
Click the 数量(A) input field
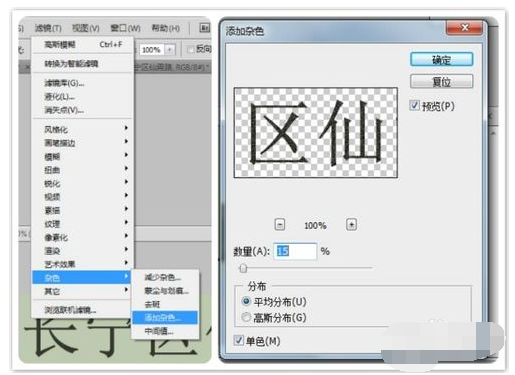(295, 251)
